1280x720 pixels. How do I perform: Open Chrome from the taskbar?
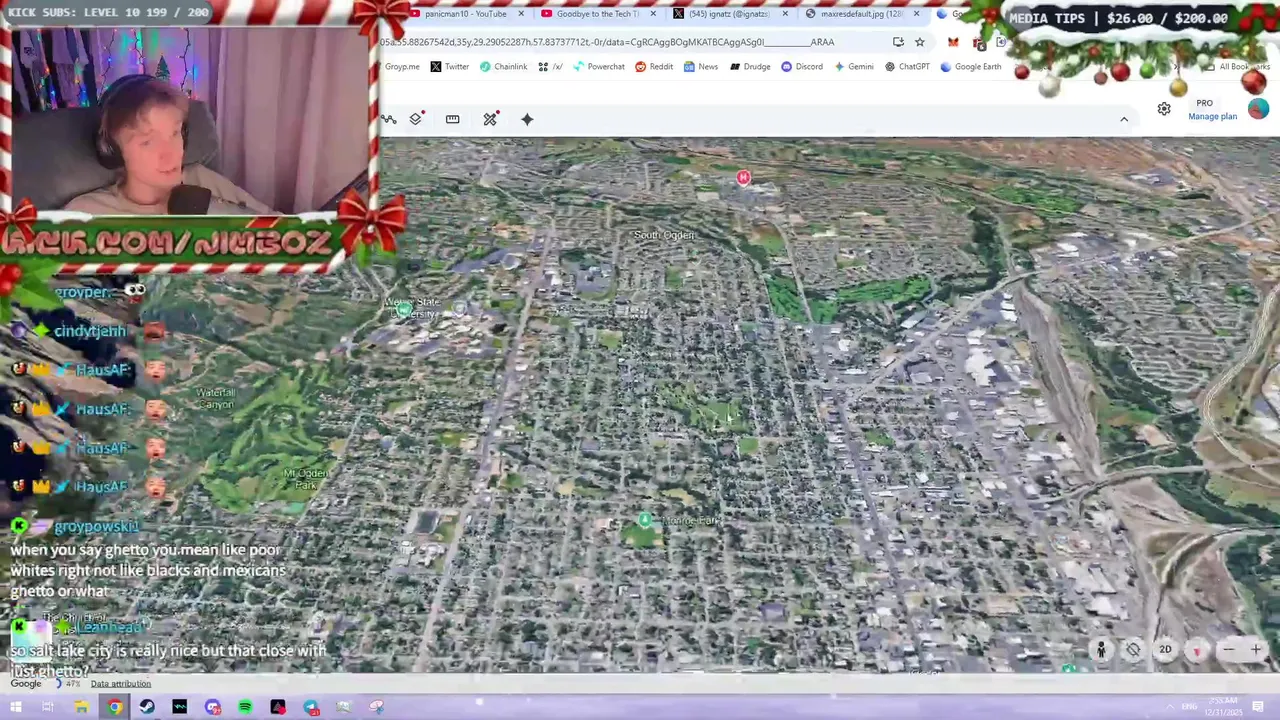pyautogui.click(x=115, y=707)
